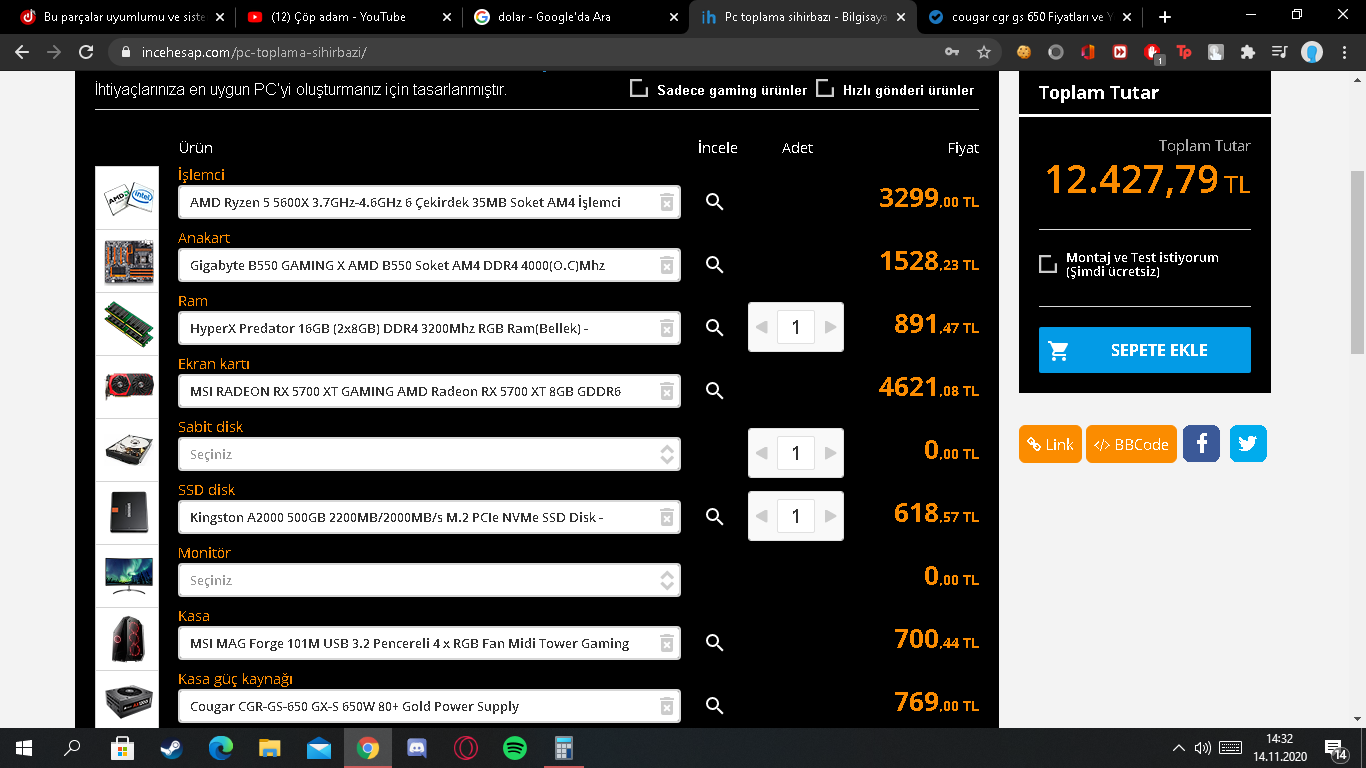Remove the MSI MAG Forge case selection
Viewport: 1366px width, 768px height.
click(666, 644)
